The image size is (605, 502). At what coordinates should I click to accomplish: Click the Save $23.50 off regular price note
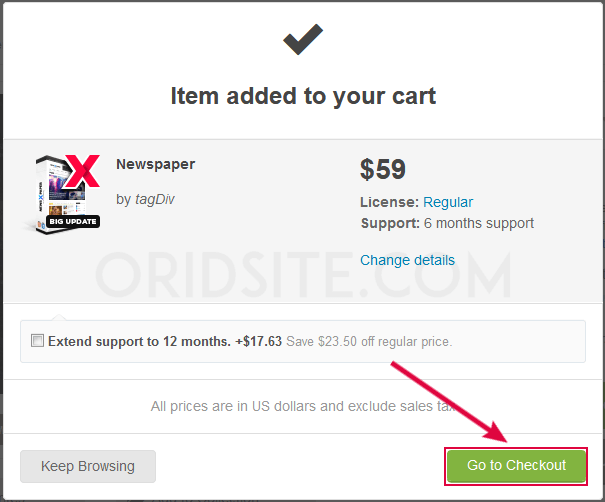click(x=369, y=342)
